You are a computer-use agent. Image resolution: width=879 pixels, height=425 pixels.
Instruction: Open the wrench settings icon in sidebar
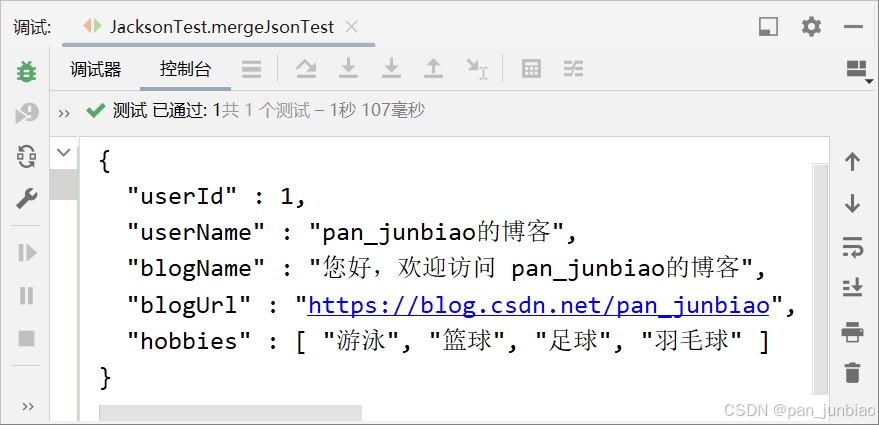pyautogui.click(x=26, y=198)
